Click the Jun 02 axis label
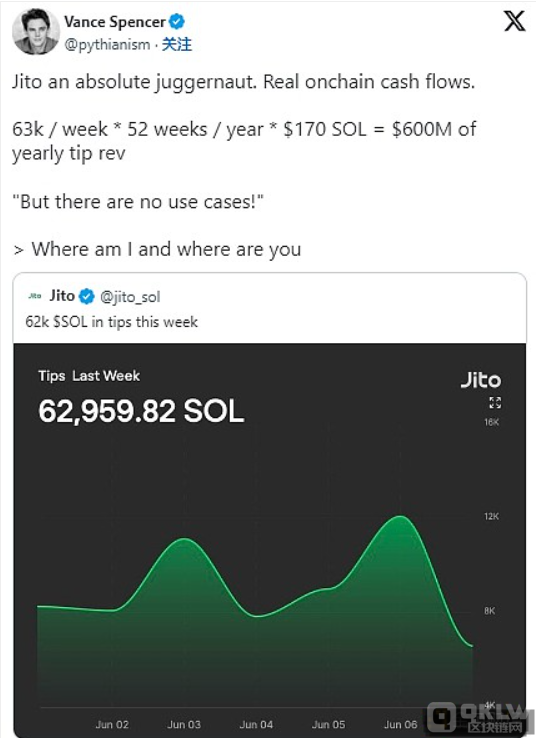The height and width of the screenshot is (738, 536). pyautogui.click(x=112, y=724)
